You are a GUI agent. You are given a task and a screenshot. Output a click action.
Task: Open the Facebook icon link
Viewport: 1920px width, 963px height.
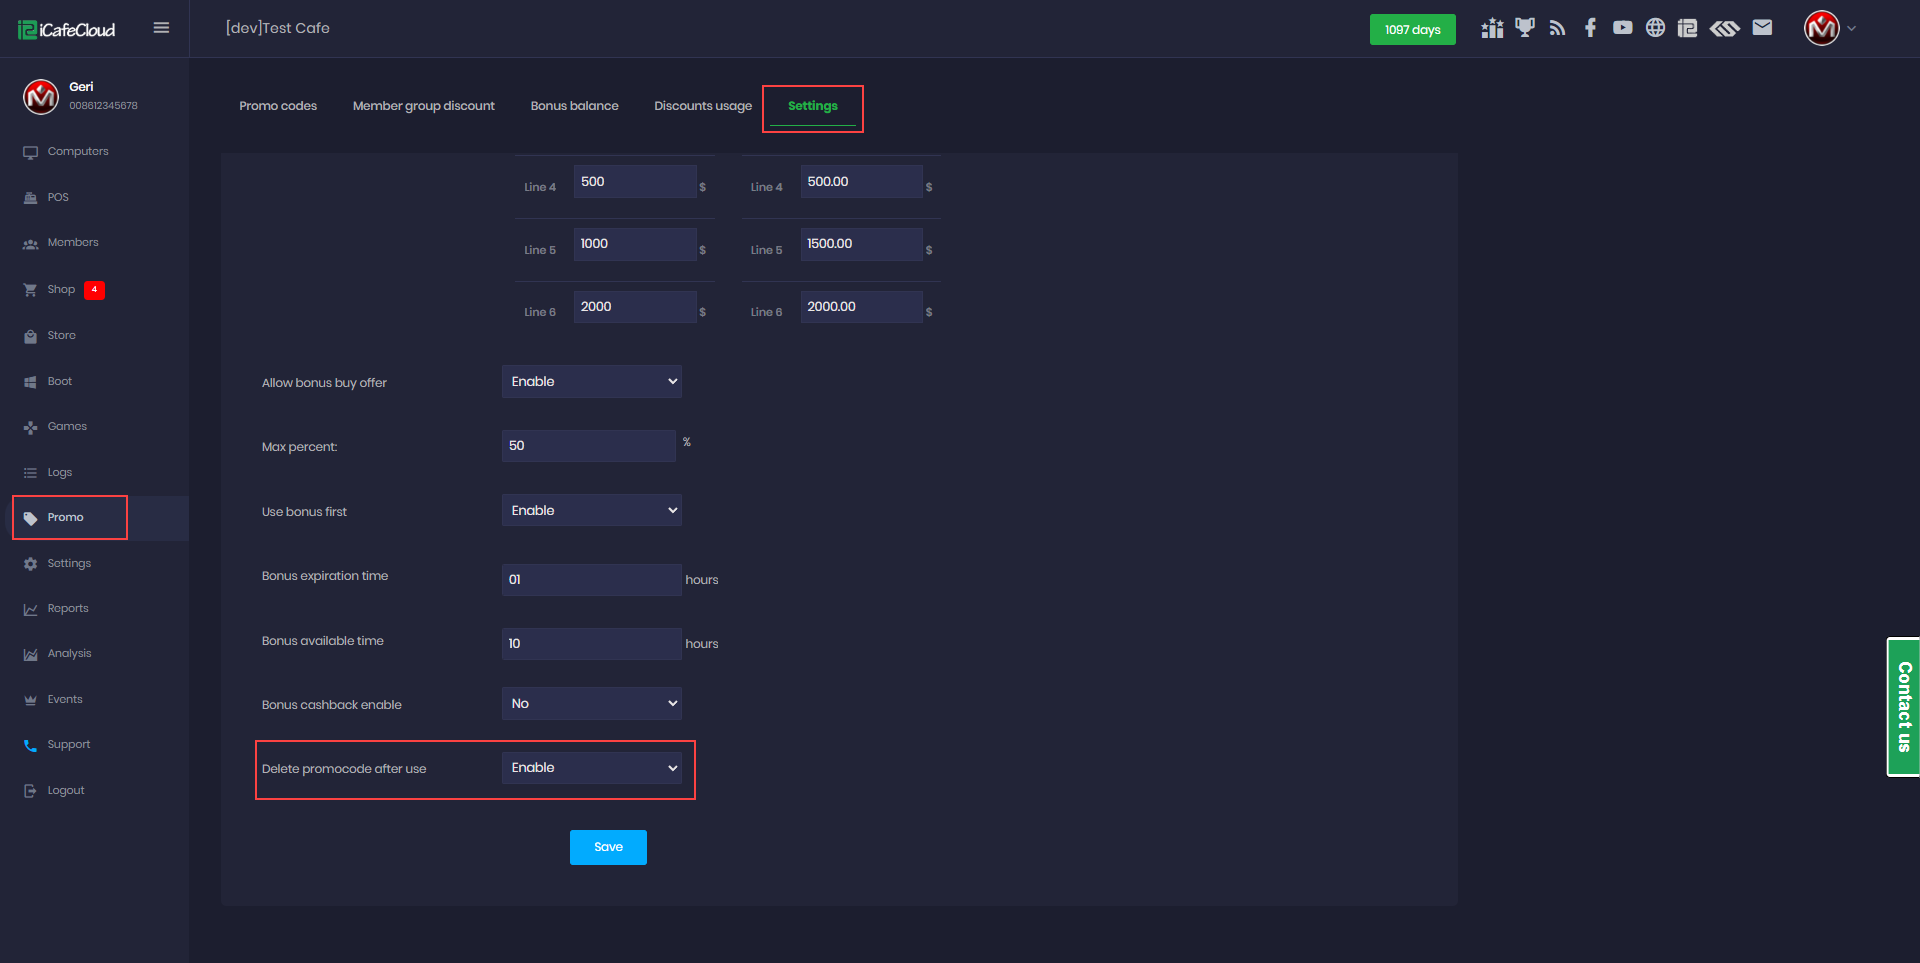coord(1590,28)
